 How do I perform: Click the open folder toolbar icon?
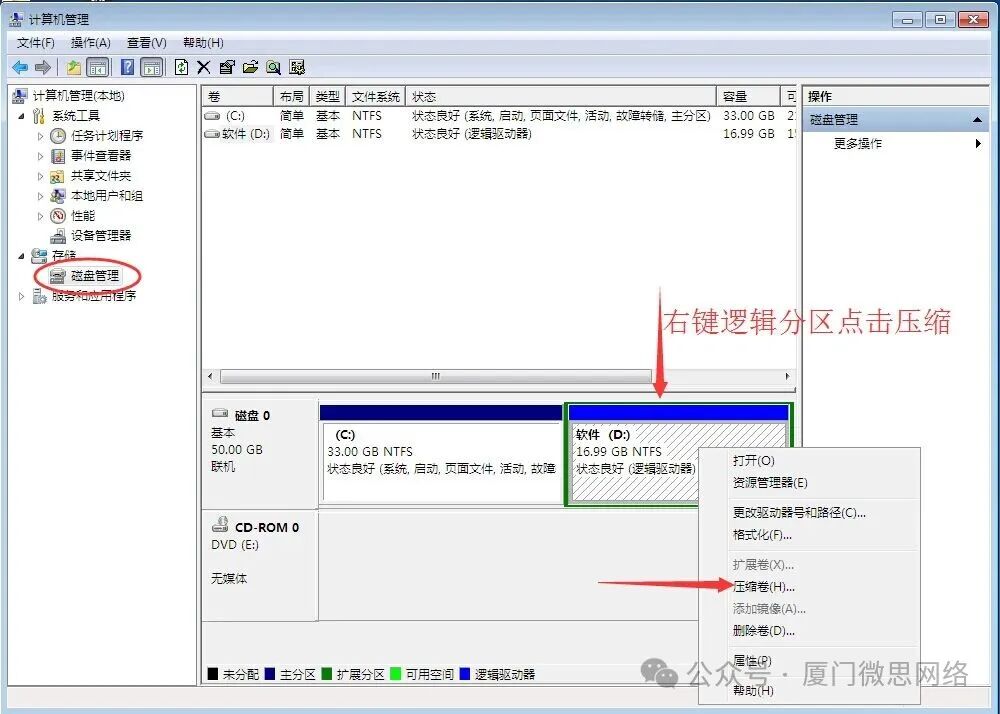point(251,67)
